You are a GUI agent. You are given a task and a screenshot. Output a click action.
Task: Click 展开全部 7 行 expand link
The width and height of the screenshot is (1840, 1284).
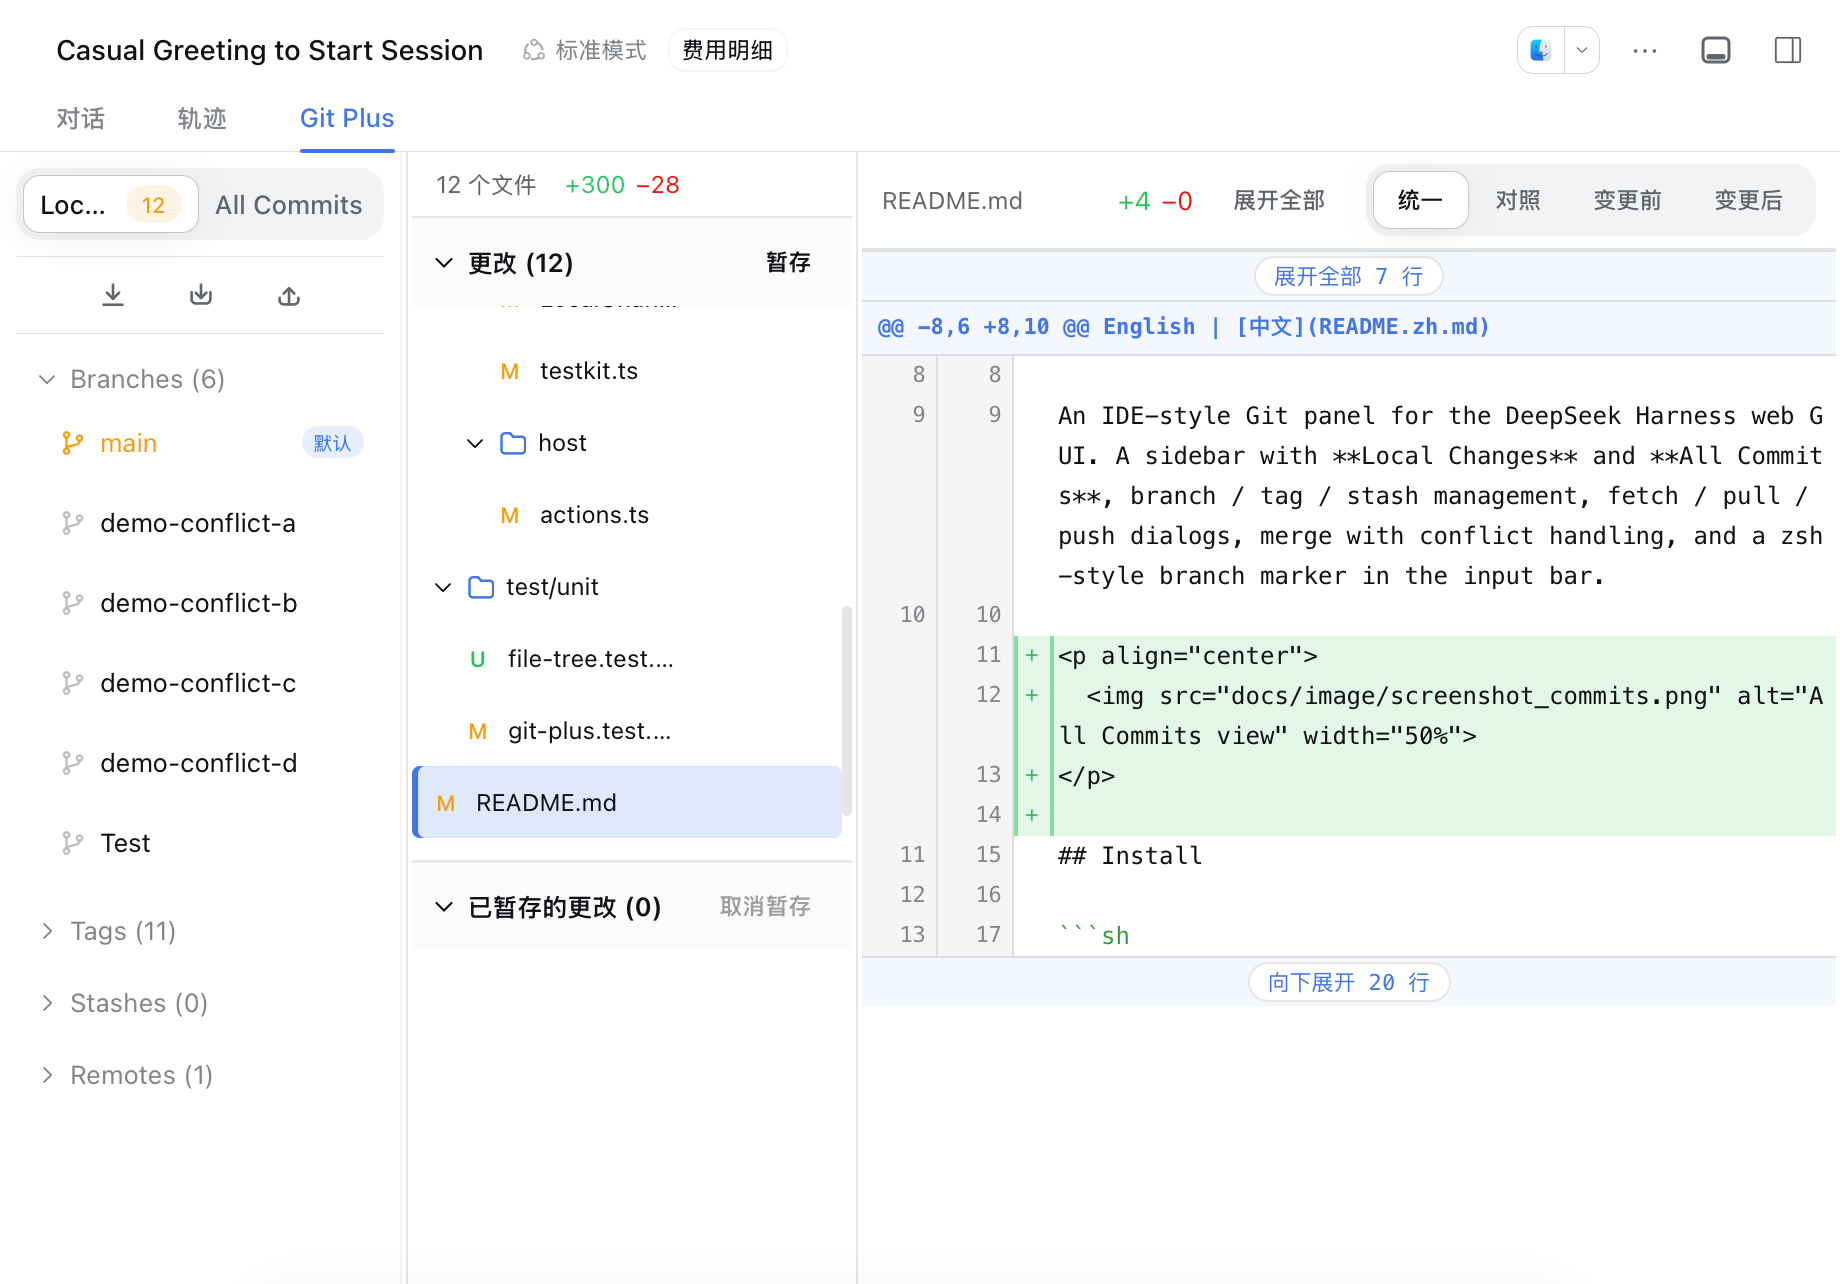(1348, 276)
